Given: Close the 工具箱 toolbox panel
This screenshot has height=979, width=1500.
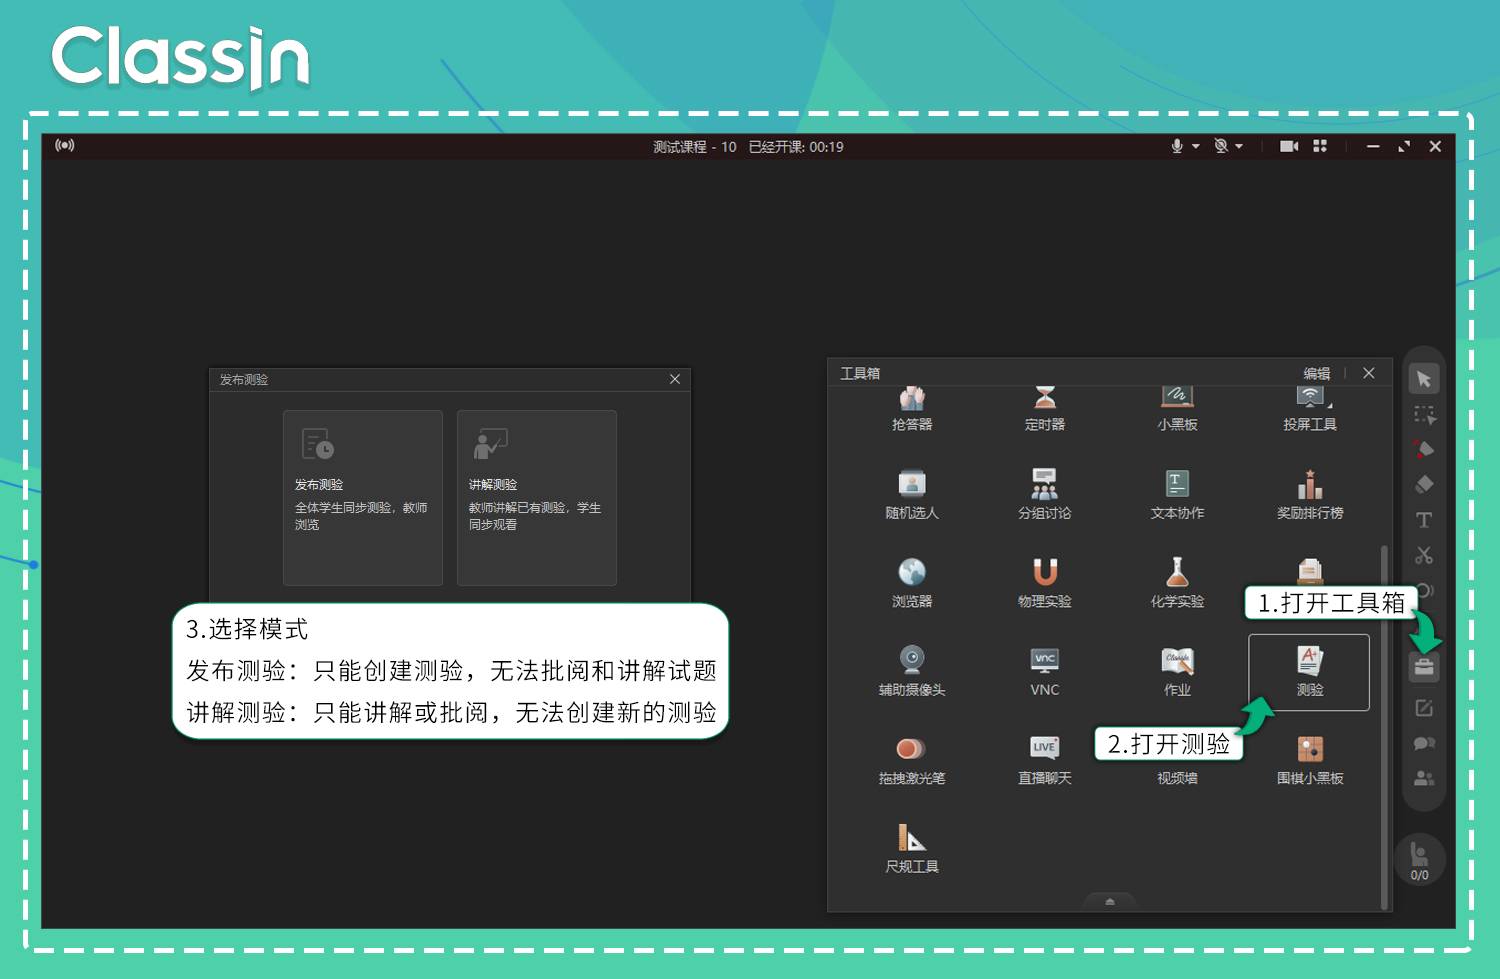Looking at the screenshot, I should click(1368, 373).
